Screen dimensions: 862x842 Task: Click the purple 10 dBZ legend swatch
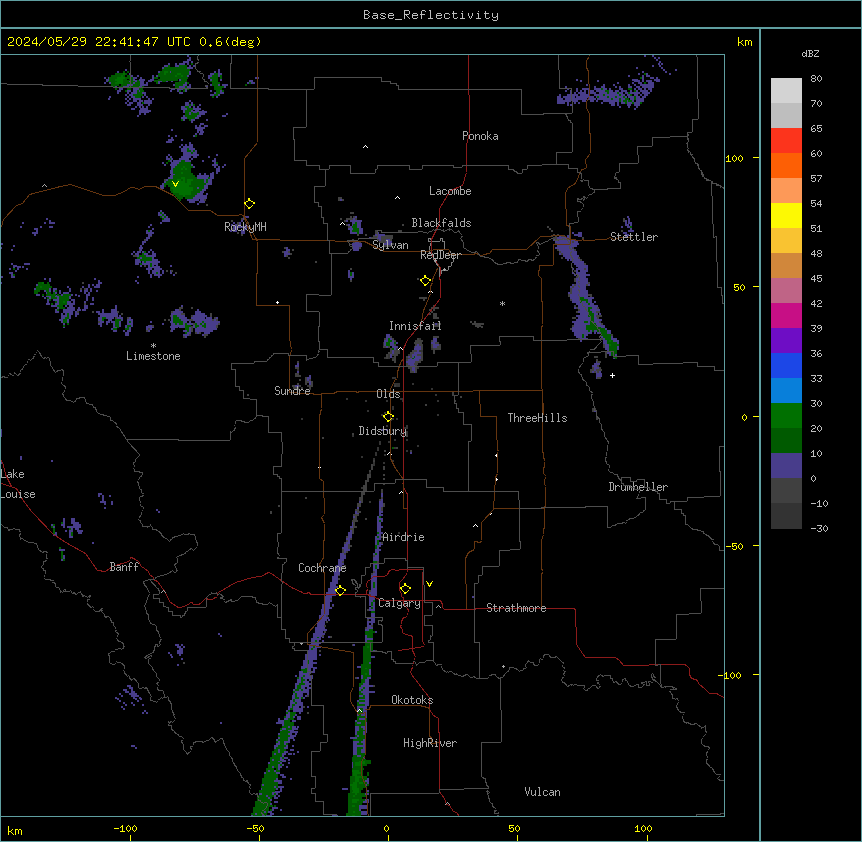[786, 466]
